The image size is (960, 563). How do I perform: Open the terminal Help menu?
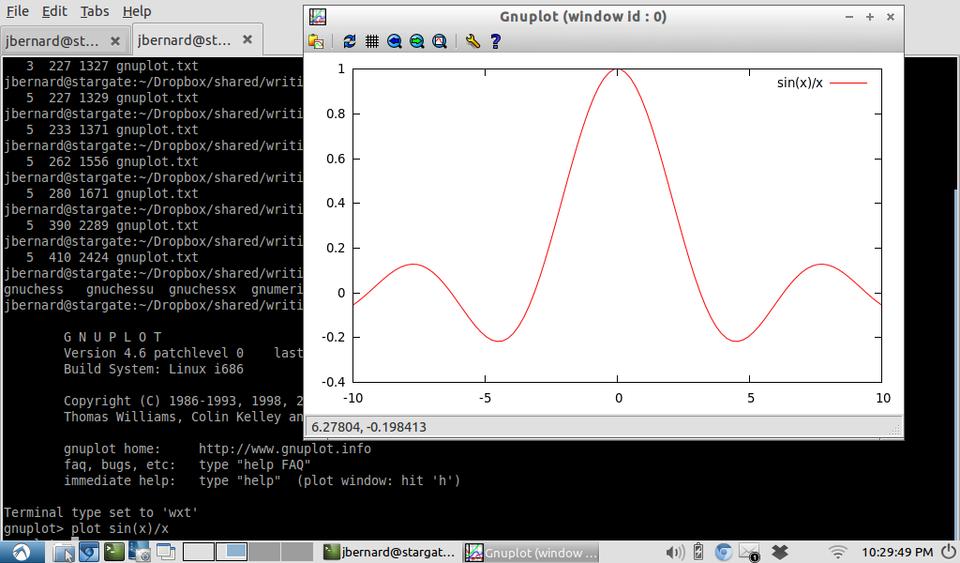tap(137, 11)
